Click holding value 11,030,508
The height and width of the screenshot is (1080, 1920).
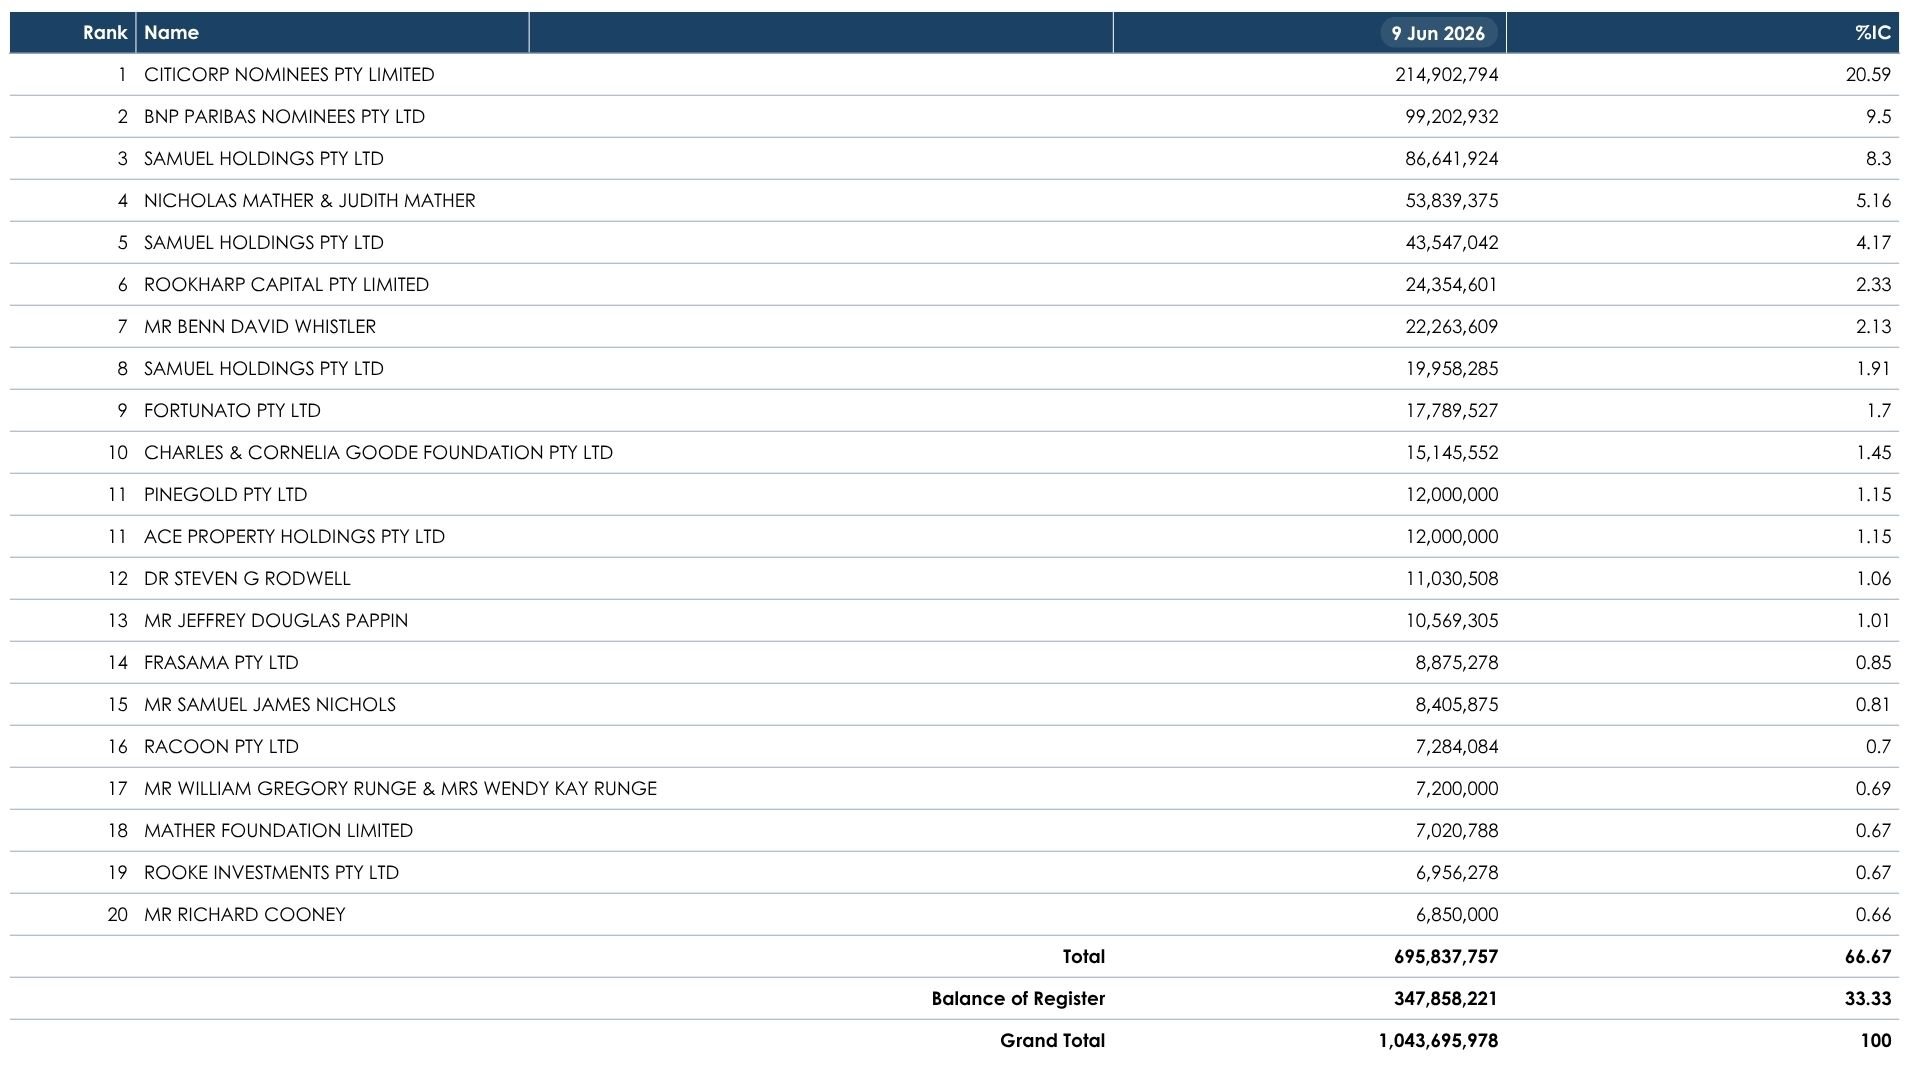[x=1452, y=578]
